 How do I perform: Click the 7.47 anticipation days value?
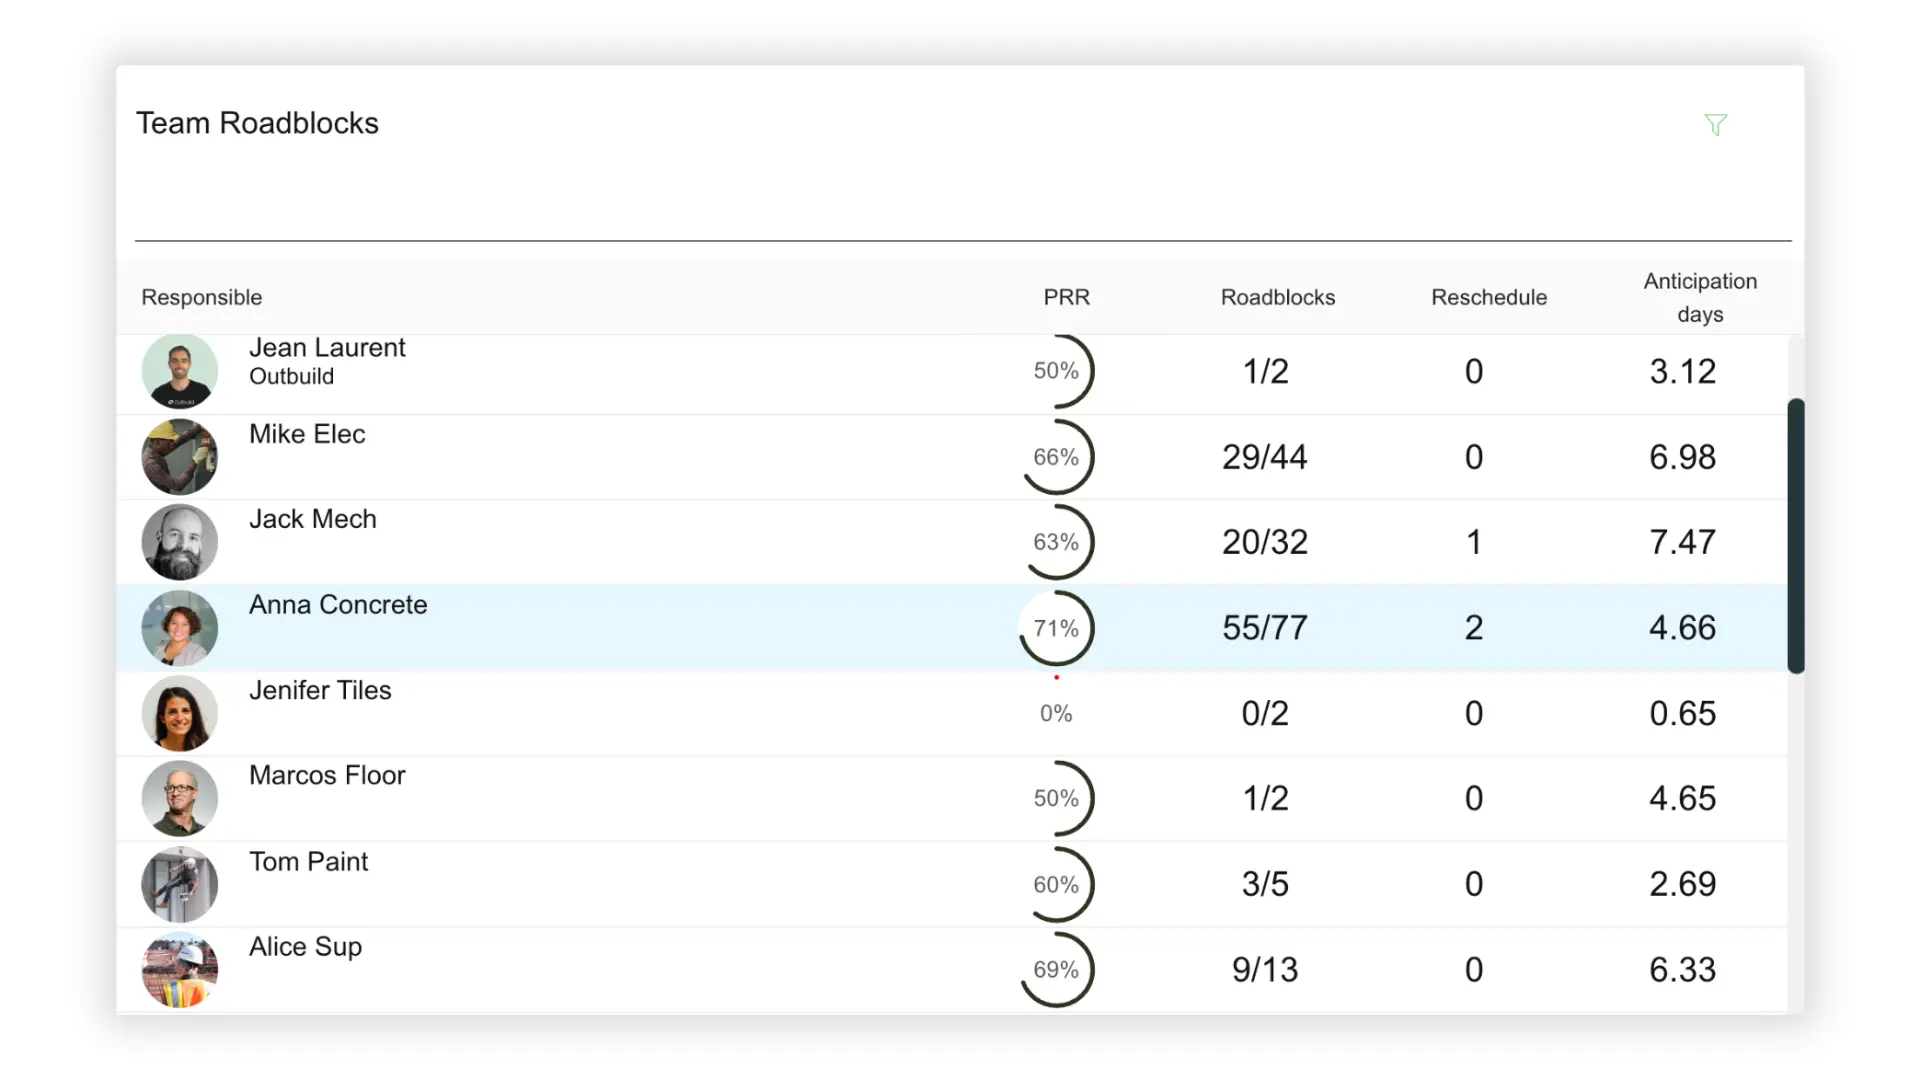(1683, 542)
